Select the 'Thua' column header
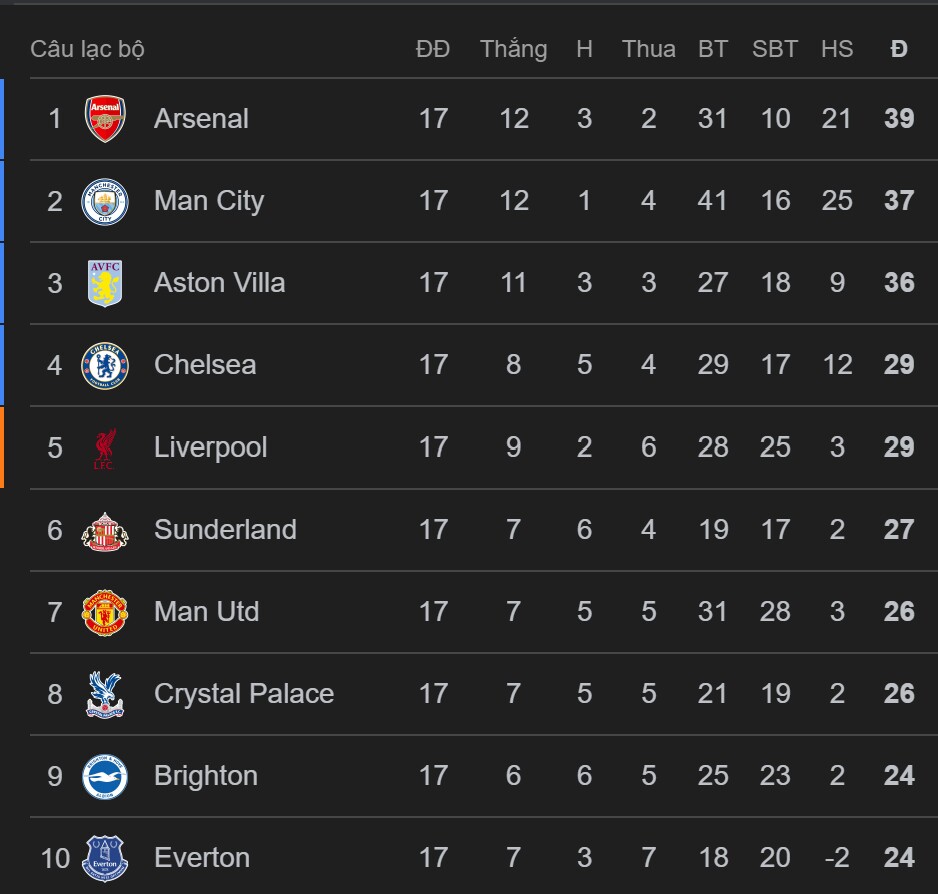The width and height of the screenshot is (938, 894). pyautogui.click(x=648, y=49)
